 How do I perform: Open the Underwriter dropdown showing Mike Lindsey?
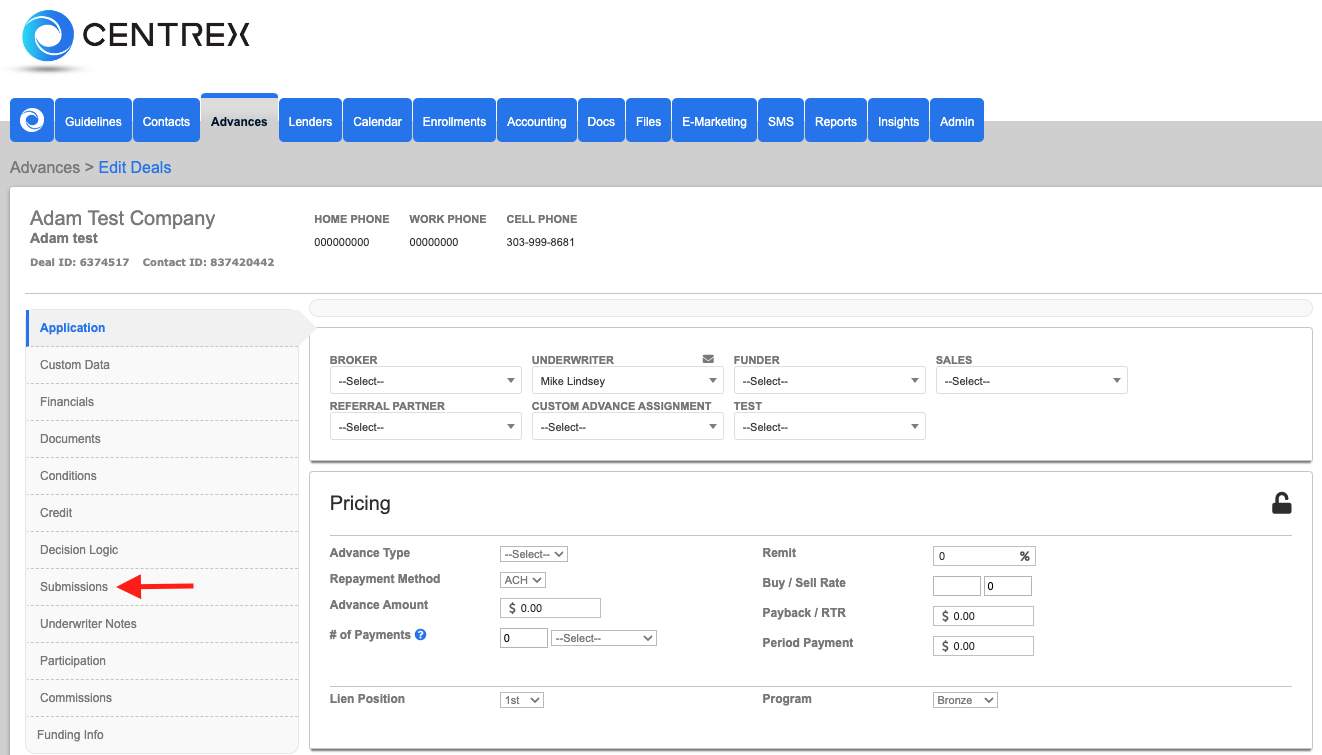click(627, 380)
